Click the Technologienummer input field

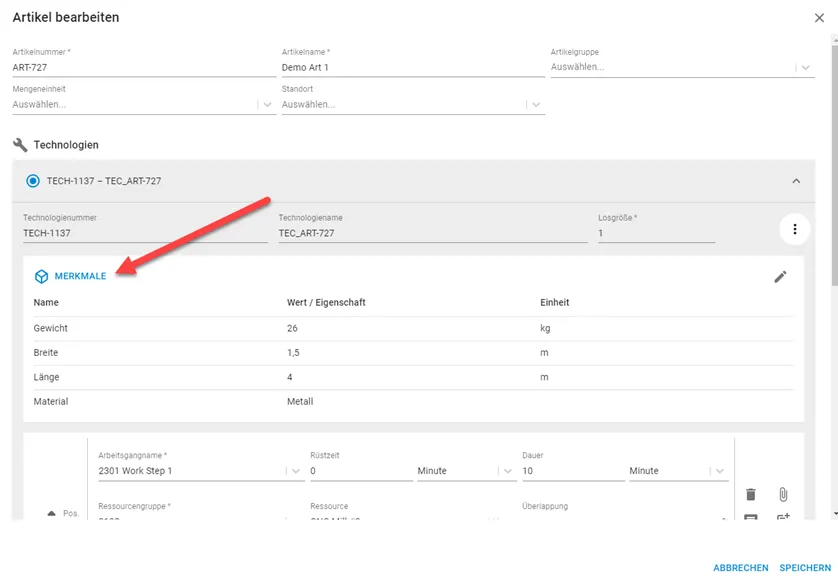tap(145, 233)
